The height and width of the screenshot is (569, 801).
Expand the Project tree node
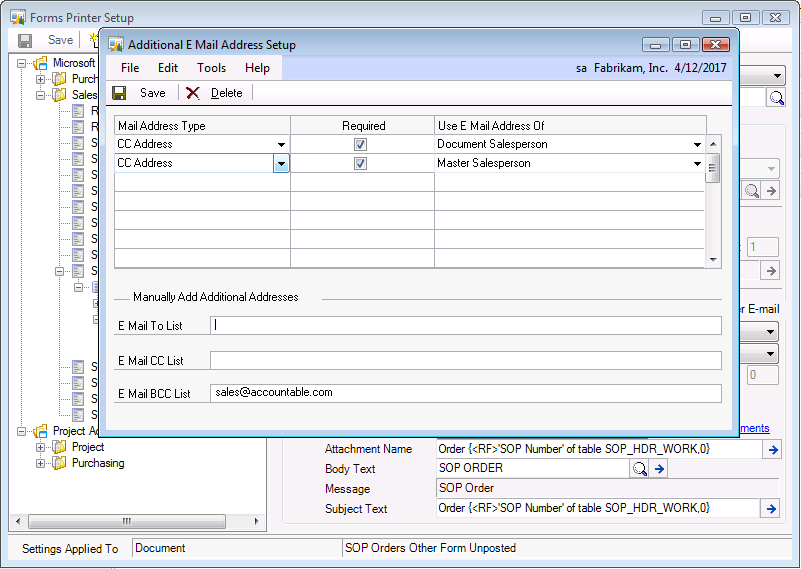click(x=41, y=447)
